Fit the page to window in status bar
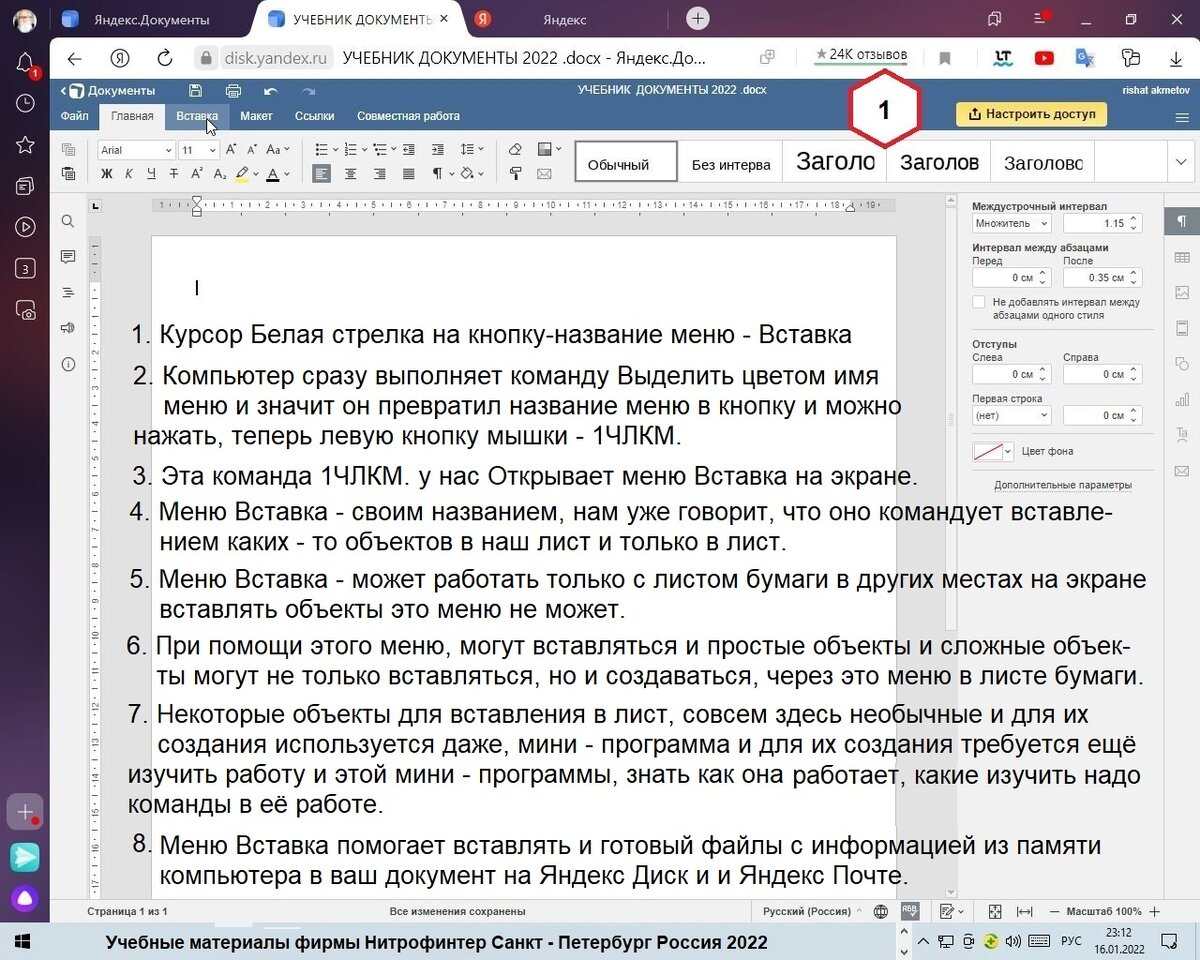The width and height of the screenshot is (1200, 960). pyautogui.click(x=995, y=912)
